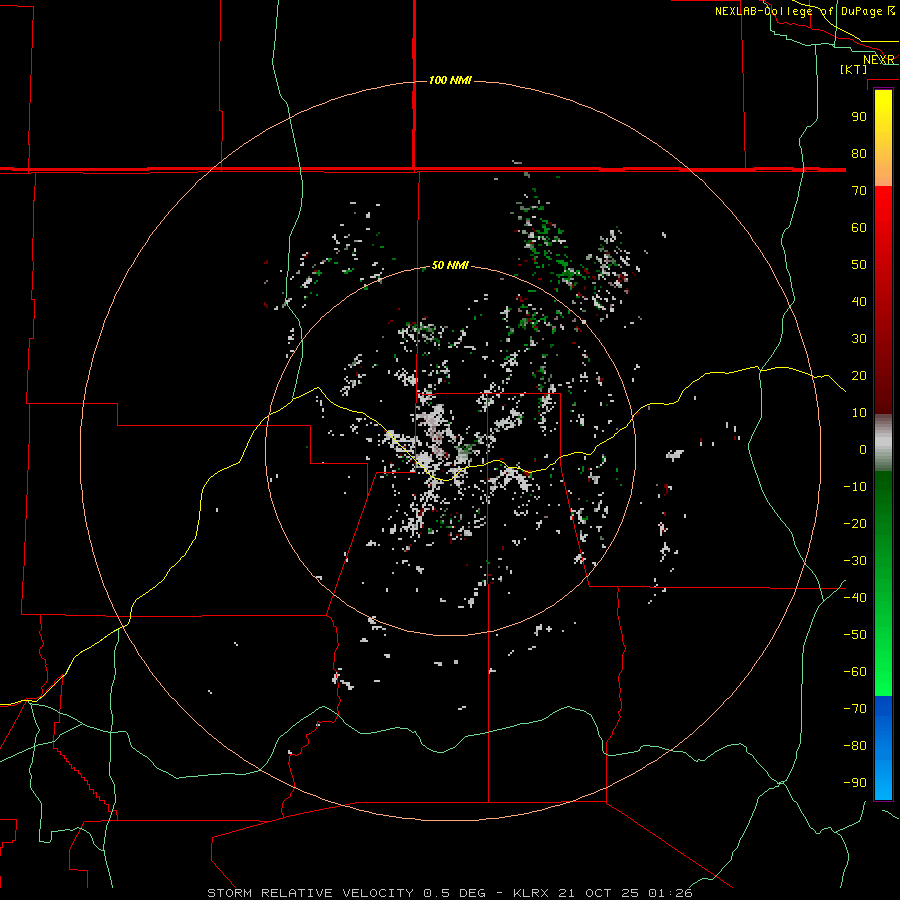This screenshot has height=900, width=900.
Task: Click the -20 value on the velocity scale
Action: pos(855,523)
